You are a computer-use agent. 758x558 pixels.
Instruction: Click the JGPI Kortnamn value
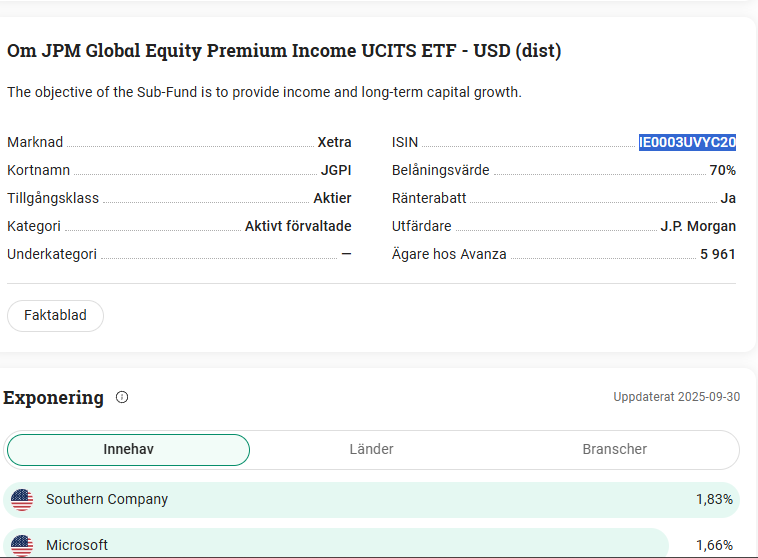click(x=336, y=170)
